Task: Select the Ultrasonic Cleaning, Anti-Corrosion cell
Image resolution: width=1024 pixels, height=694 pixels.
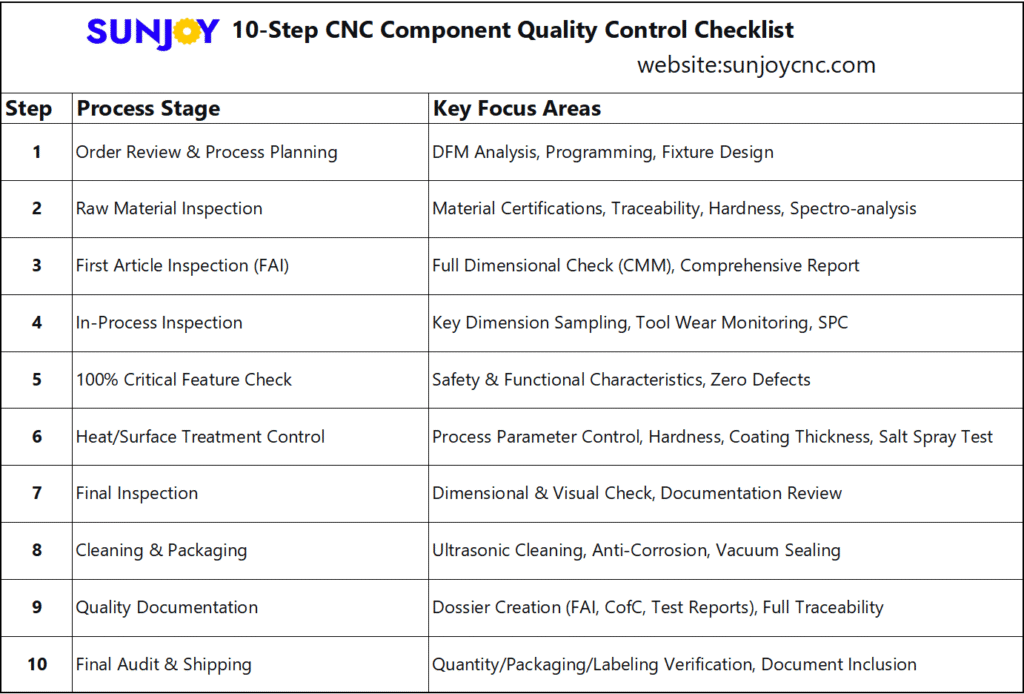Action: pos(636,551)
